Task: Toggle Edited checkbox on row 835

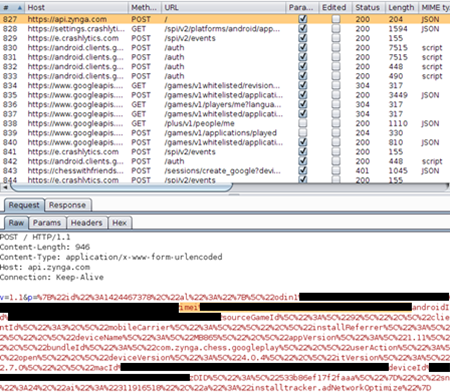Action: (x=336, y=95)
